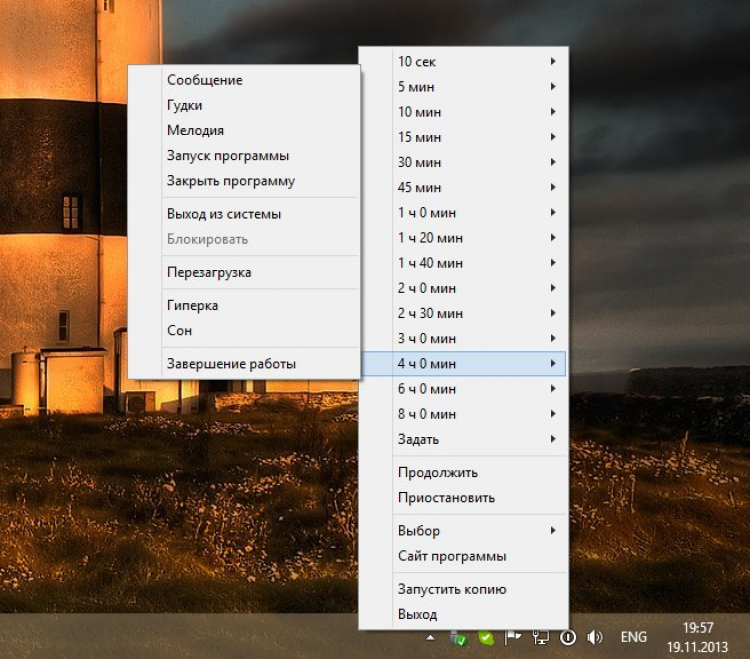Select Завершение работы
750x659 pixels.
pos(244,363)
